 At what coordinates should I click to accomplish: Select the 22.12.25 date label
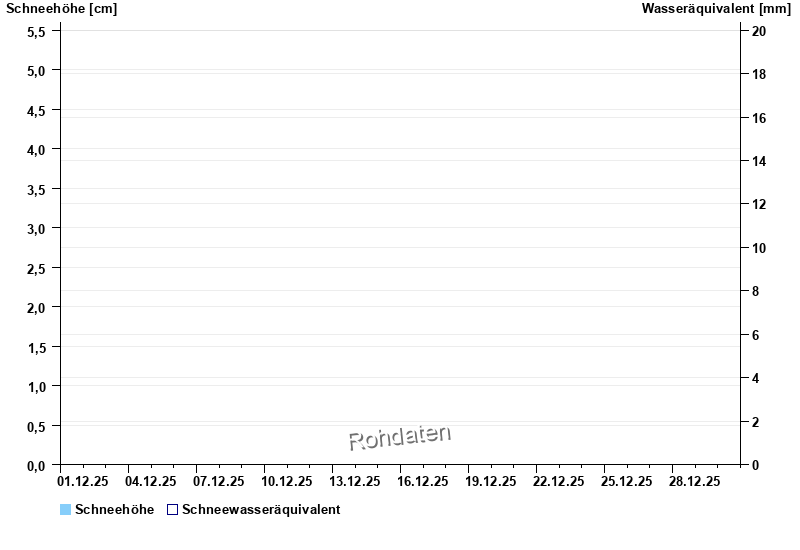[x=559, y=481]
